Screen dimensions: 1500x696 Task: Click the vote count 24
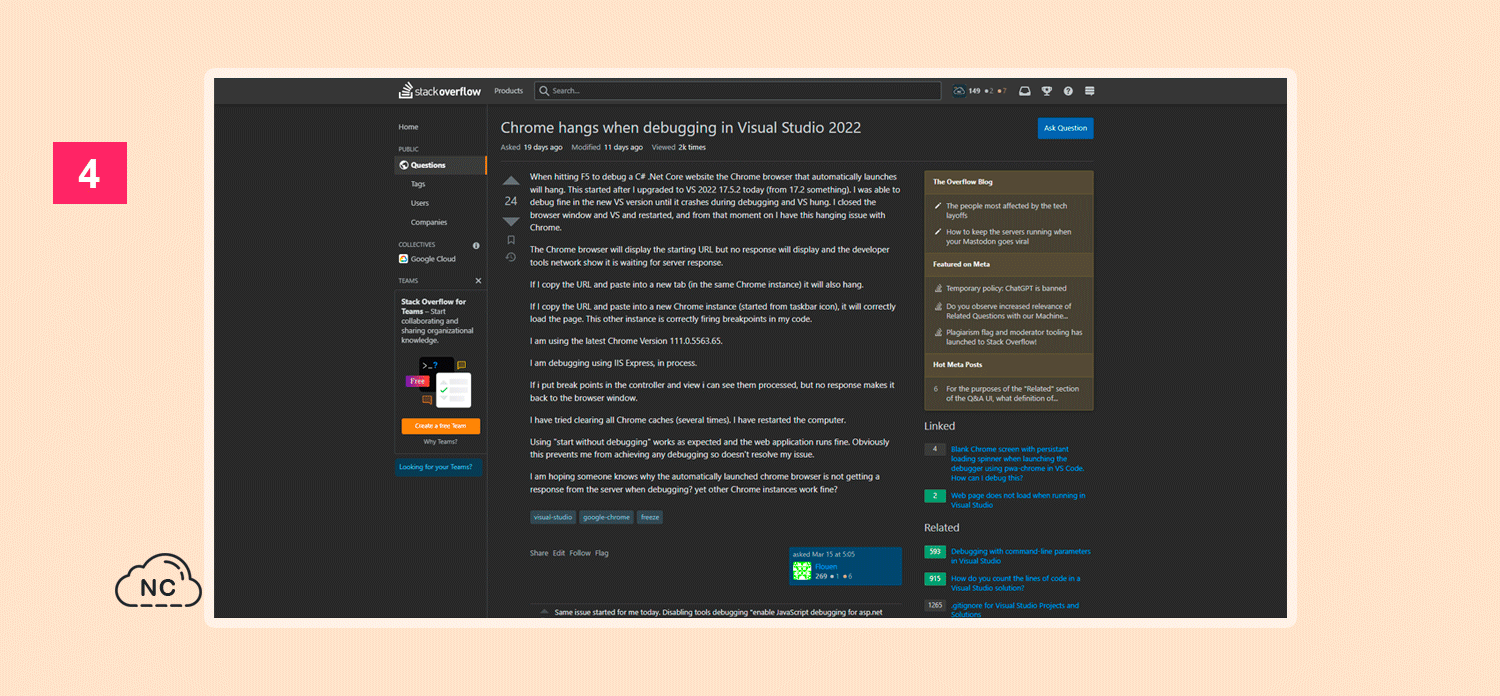(511, 201)
